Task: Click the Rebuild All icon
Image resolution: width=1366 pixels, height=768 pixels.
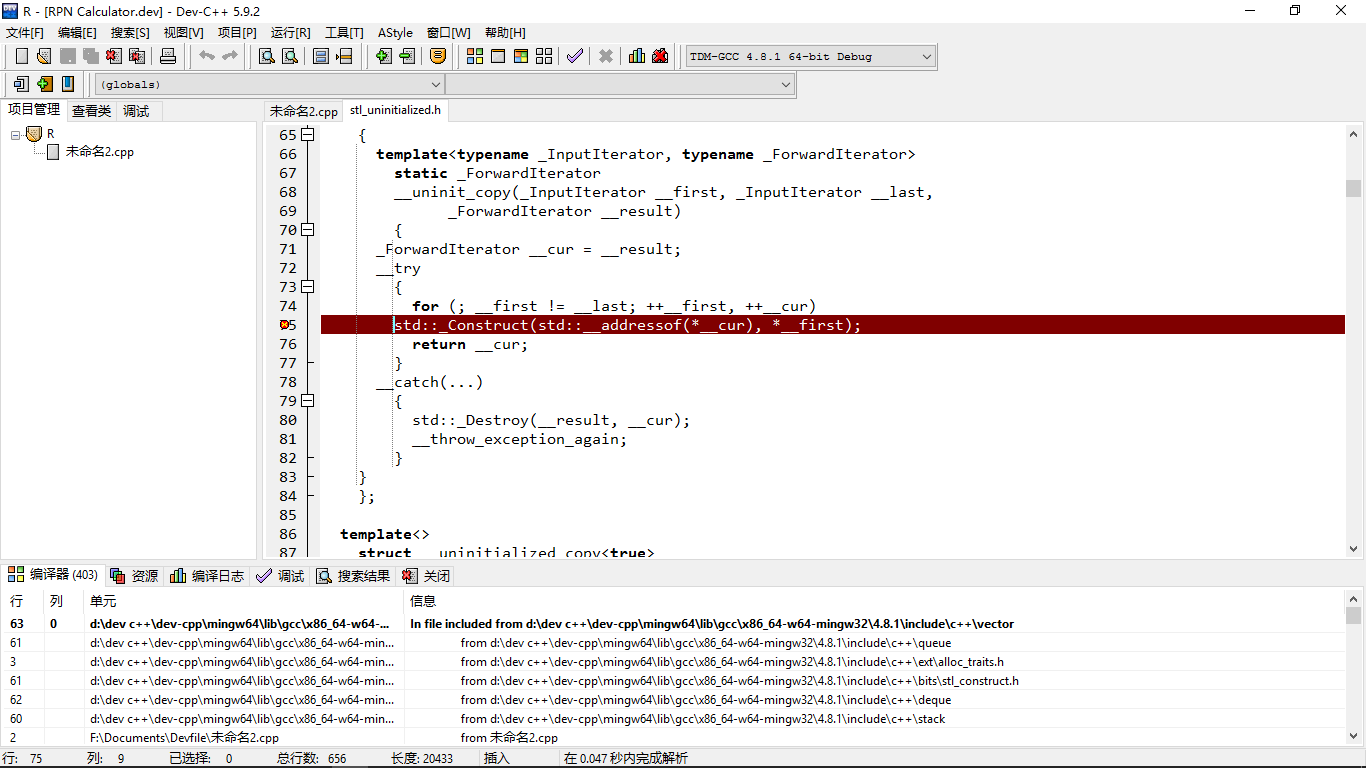Action: (544, 56)
